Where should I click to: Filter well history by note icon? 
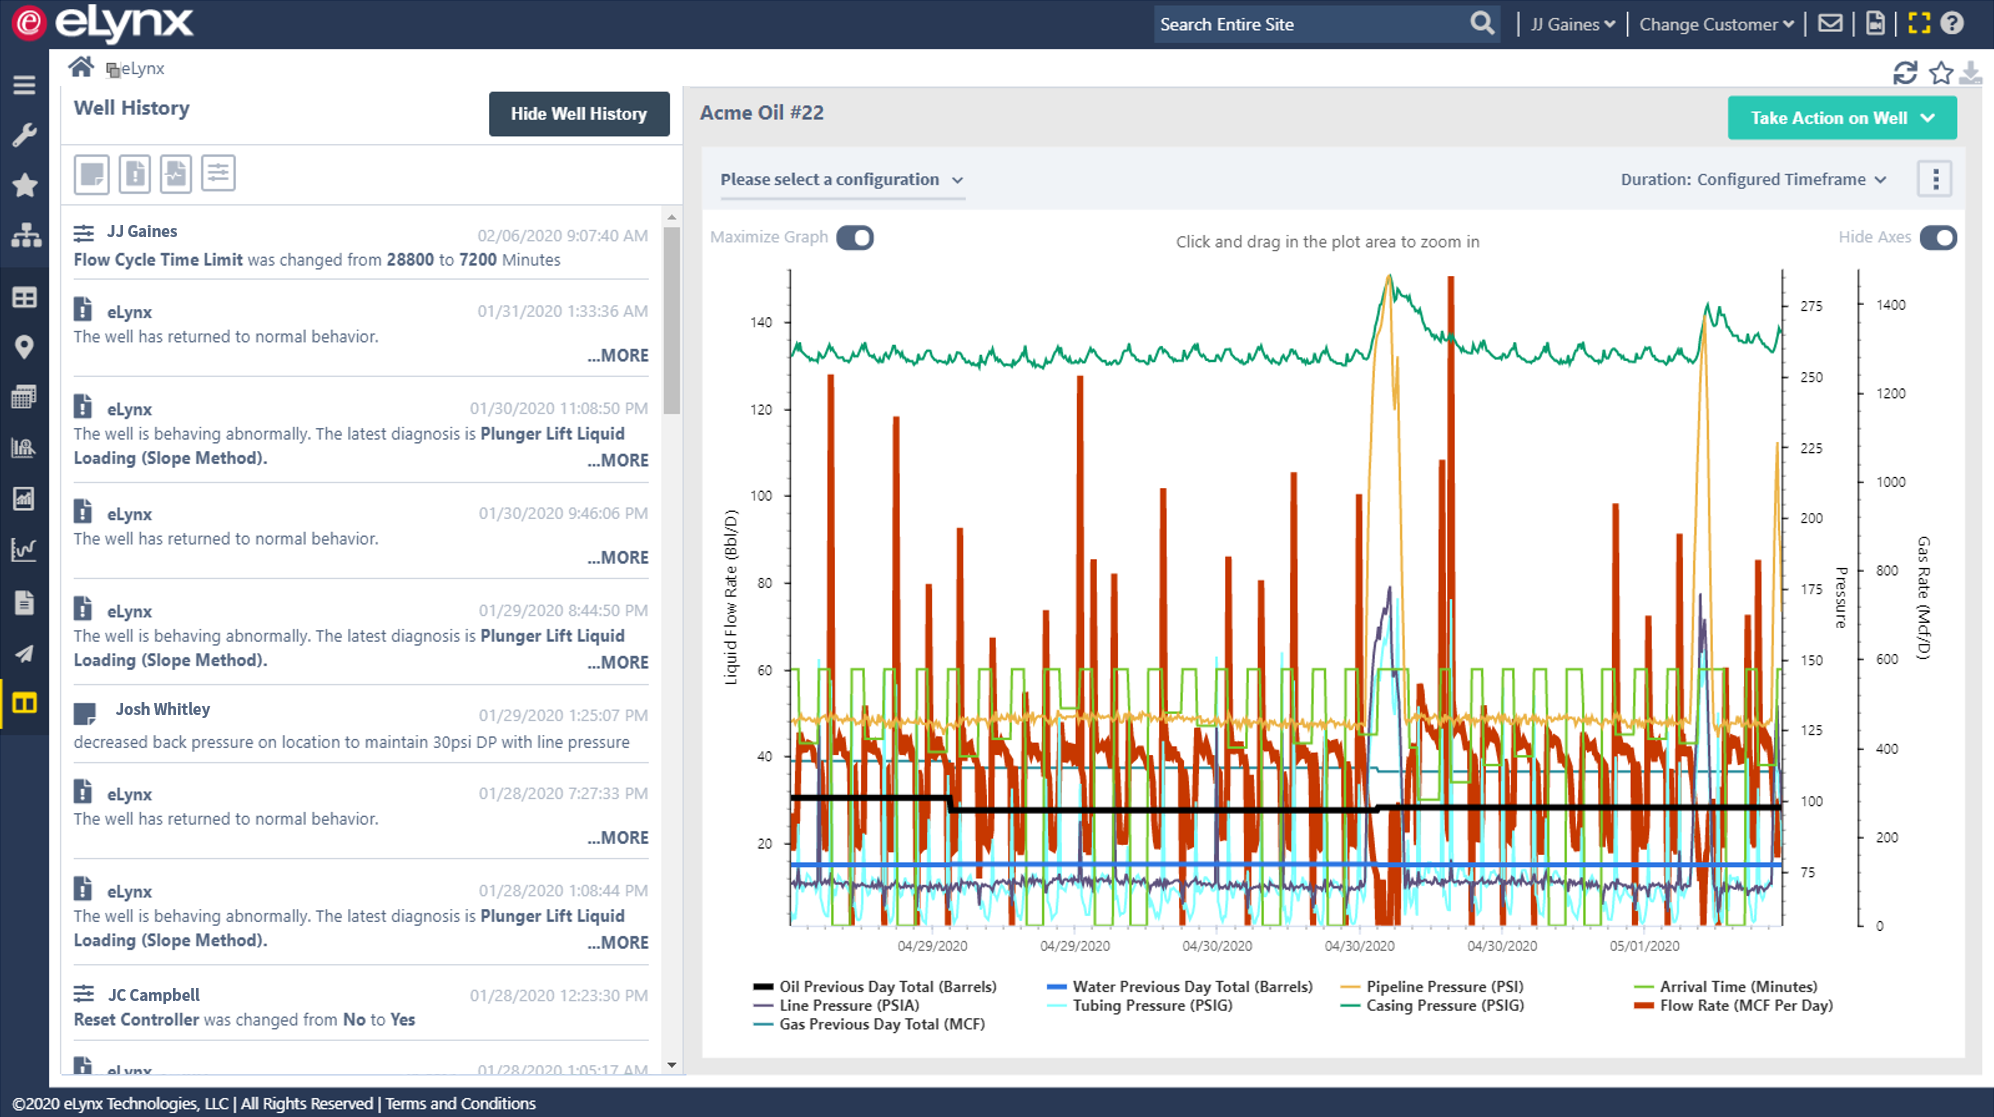click(92, 174)
